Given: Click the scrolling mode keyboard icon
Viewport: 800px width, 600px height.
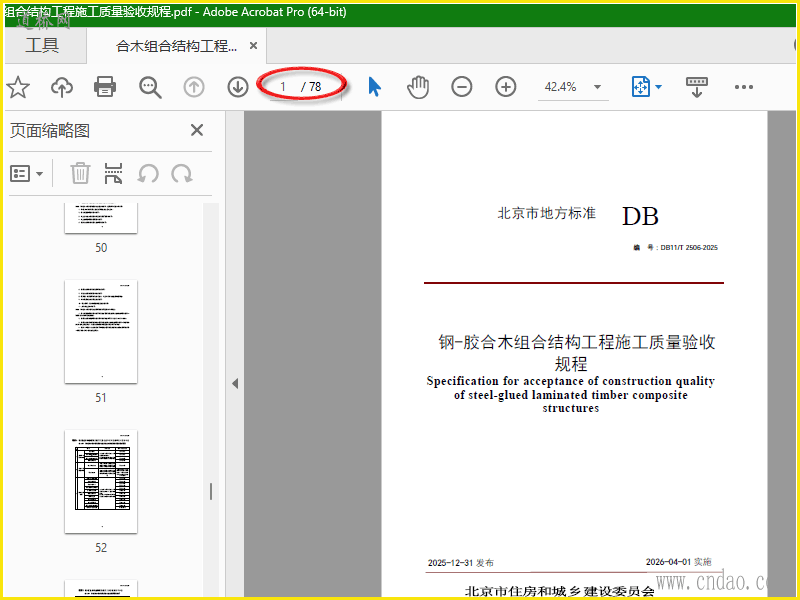Looking at the screenshot, I should click(x=696, y=87).
